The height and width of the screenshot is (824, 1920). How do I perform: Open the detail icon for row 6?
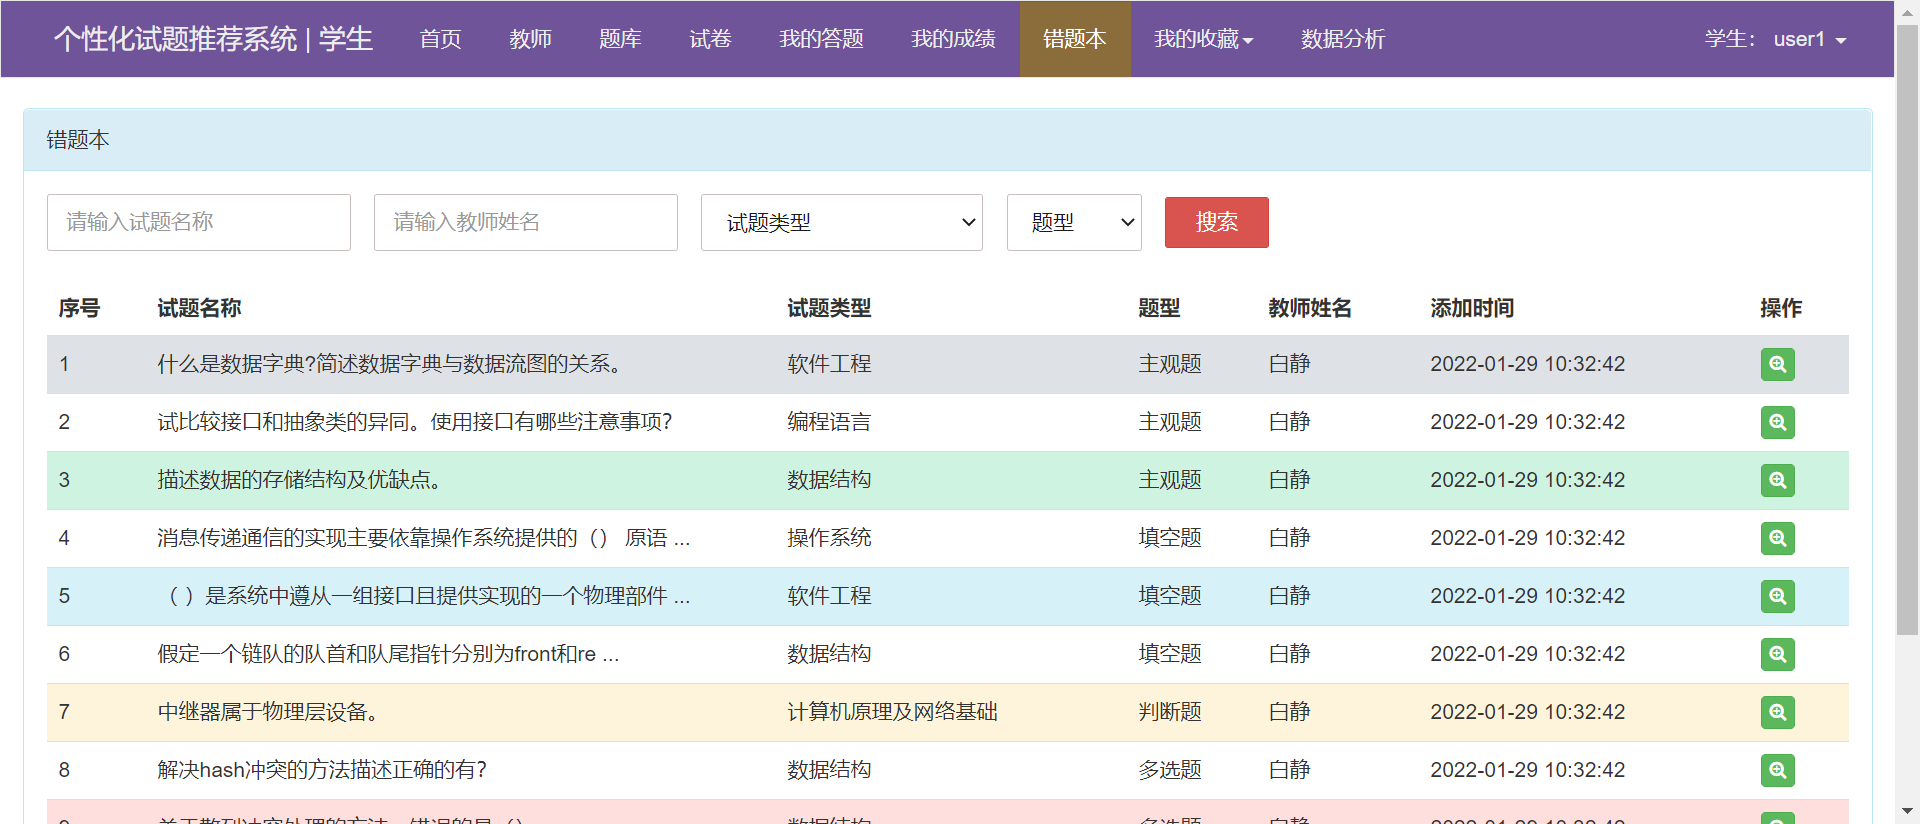coord(1777,654)
